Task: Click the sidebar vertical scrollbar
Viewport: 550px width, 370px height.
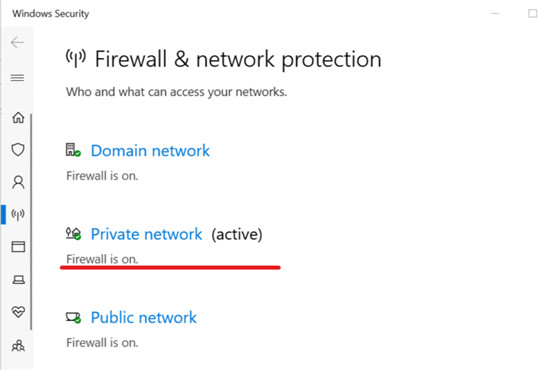Action: 31,222
